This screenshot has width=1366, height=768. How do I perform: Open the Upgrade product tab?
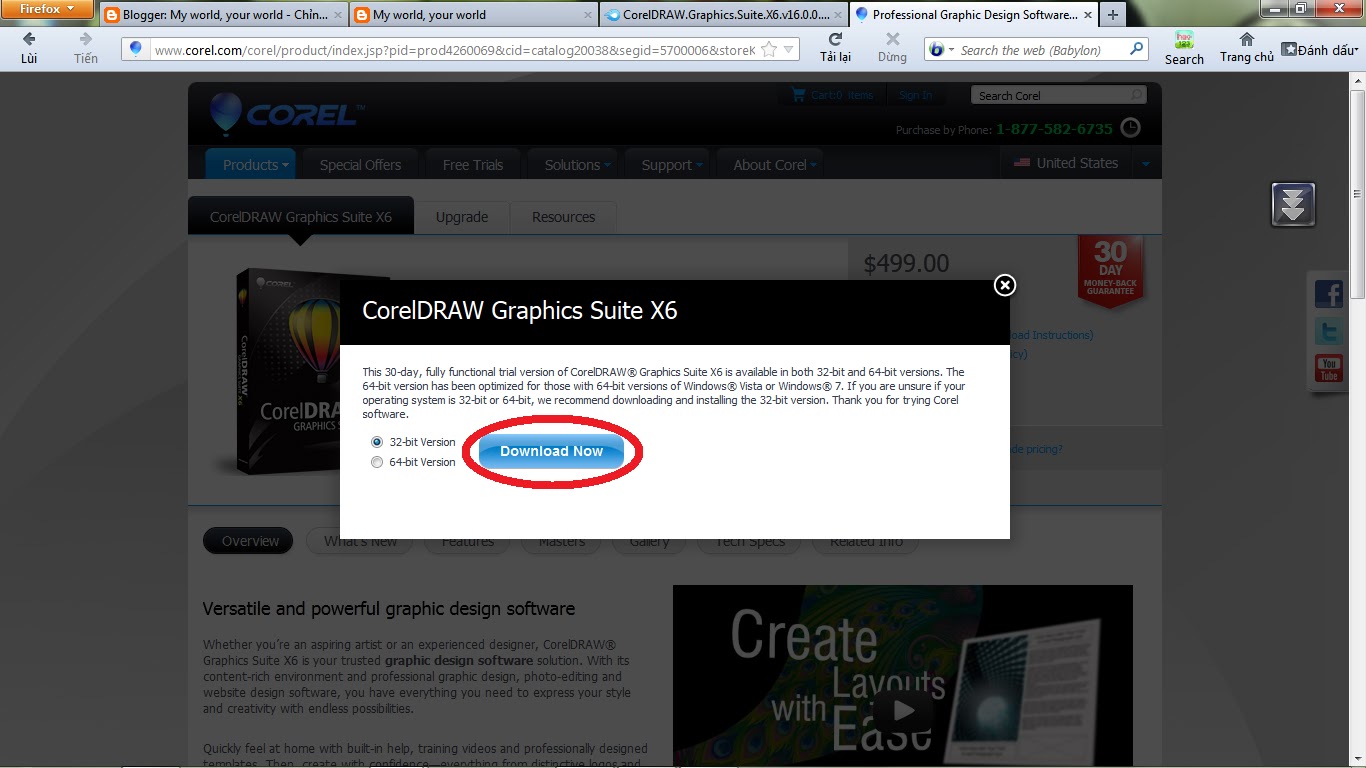462,217
